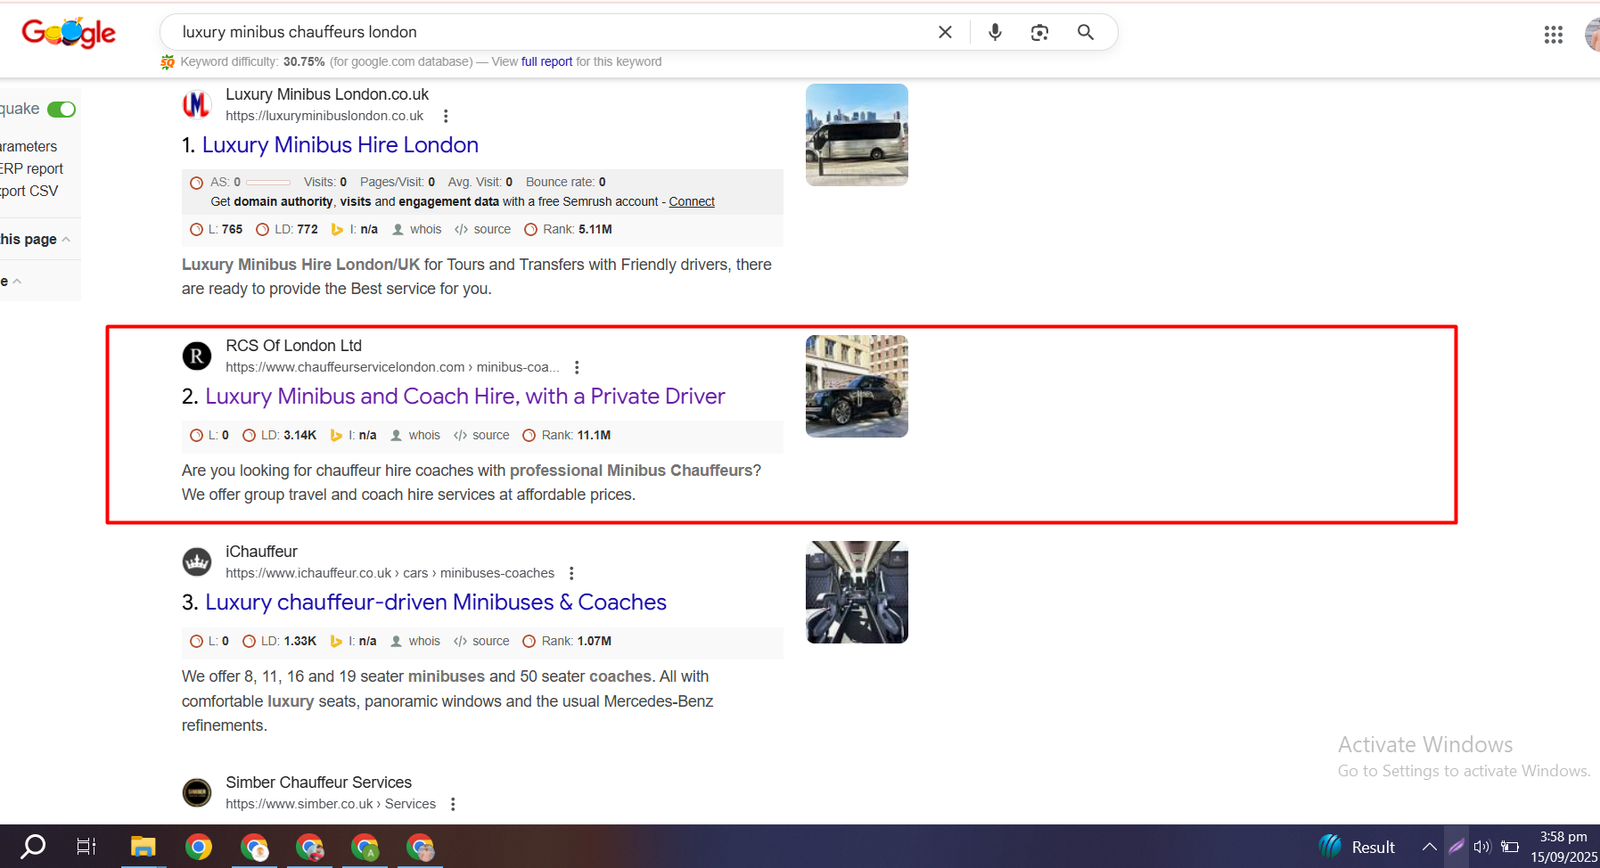Open options menu for Luxury Minibus London result
Image resolution: width=1600 pixels, height=868 pixels.
click(x=446, y=116)
